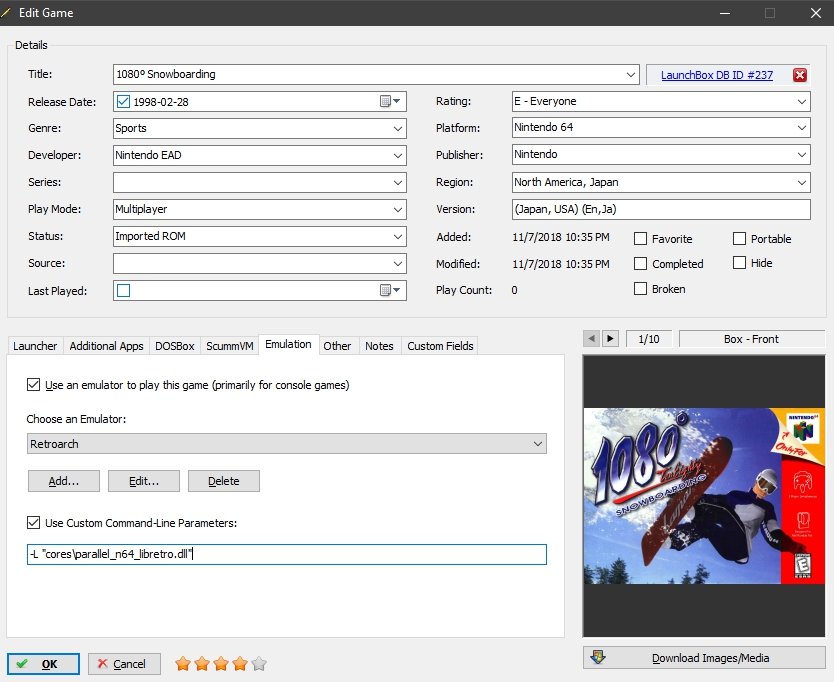Switch to the DOSBox tab
The height and width of the screenshot is (682, 834).
point(174,346)
